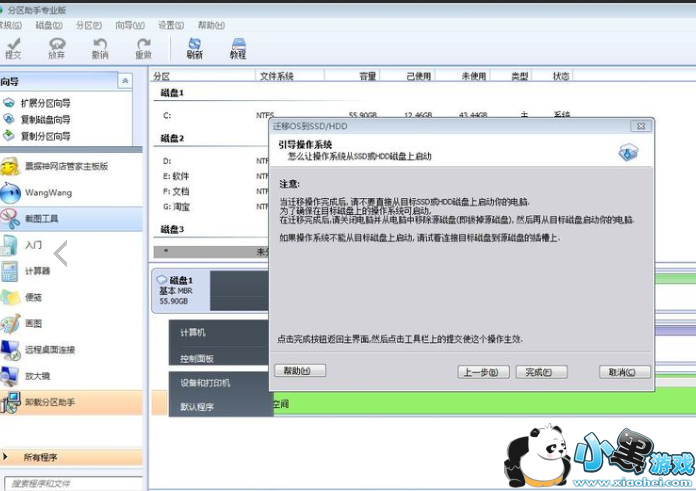Select partition E: 软件 row
Screen dimensions: 696x491
point(211,176)
